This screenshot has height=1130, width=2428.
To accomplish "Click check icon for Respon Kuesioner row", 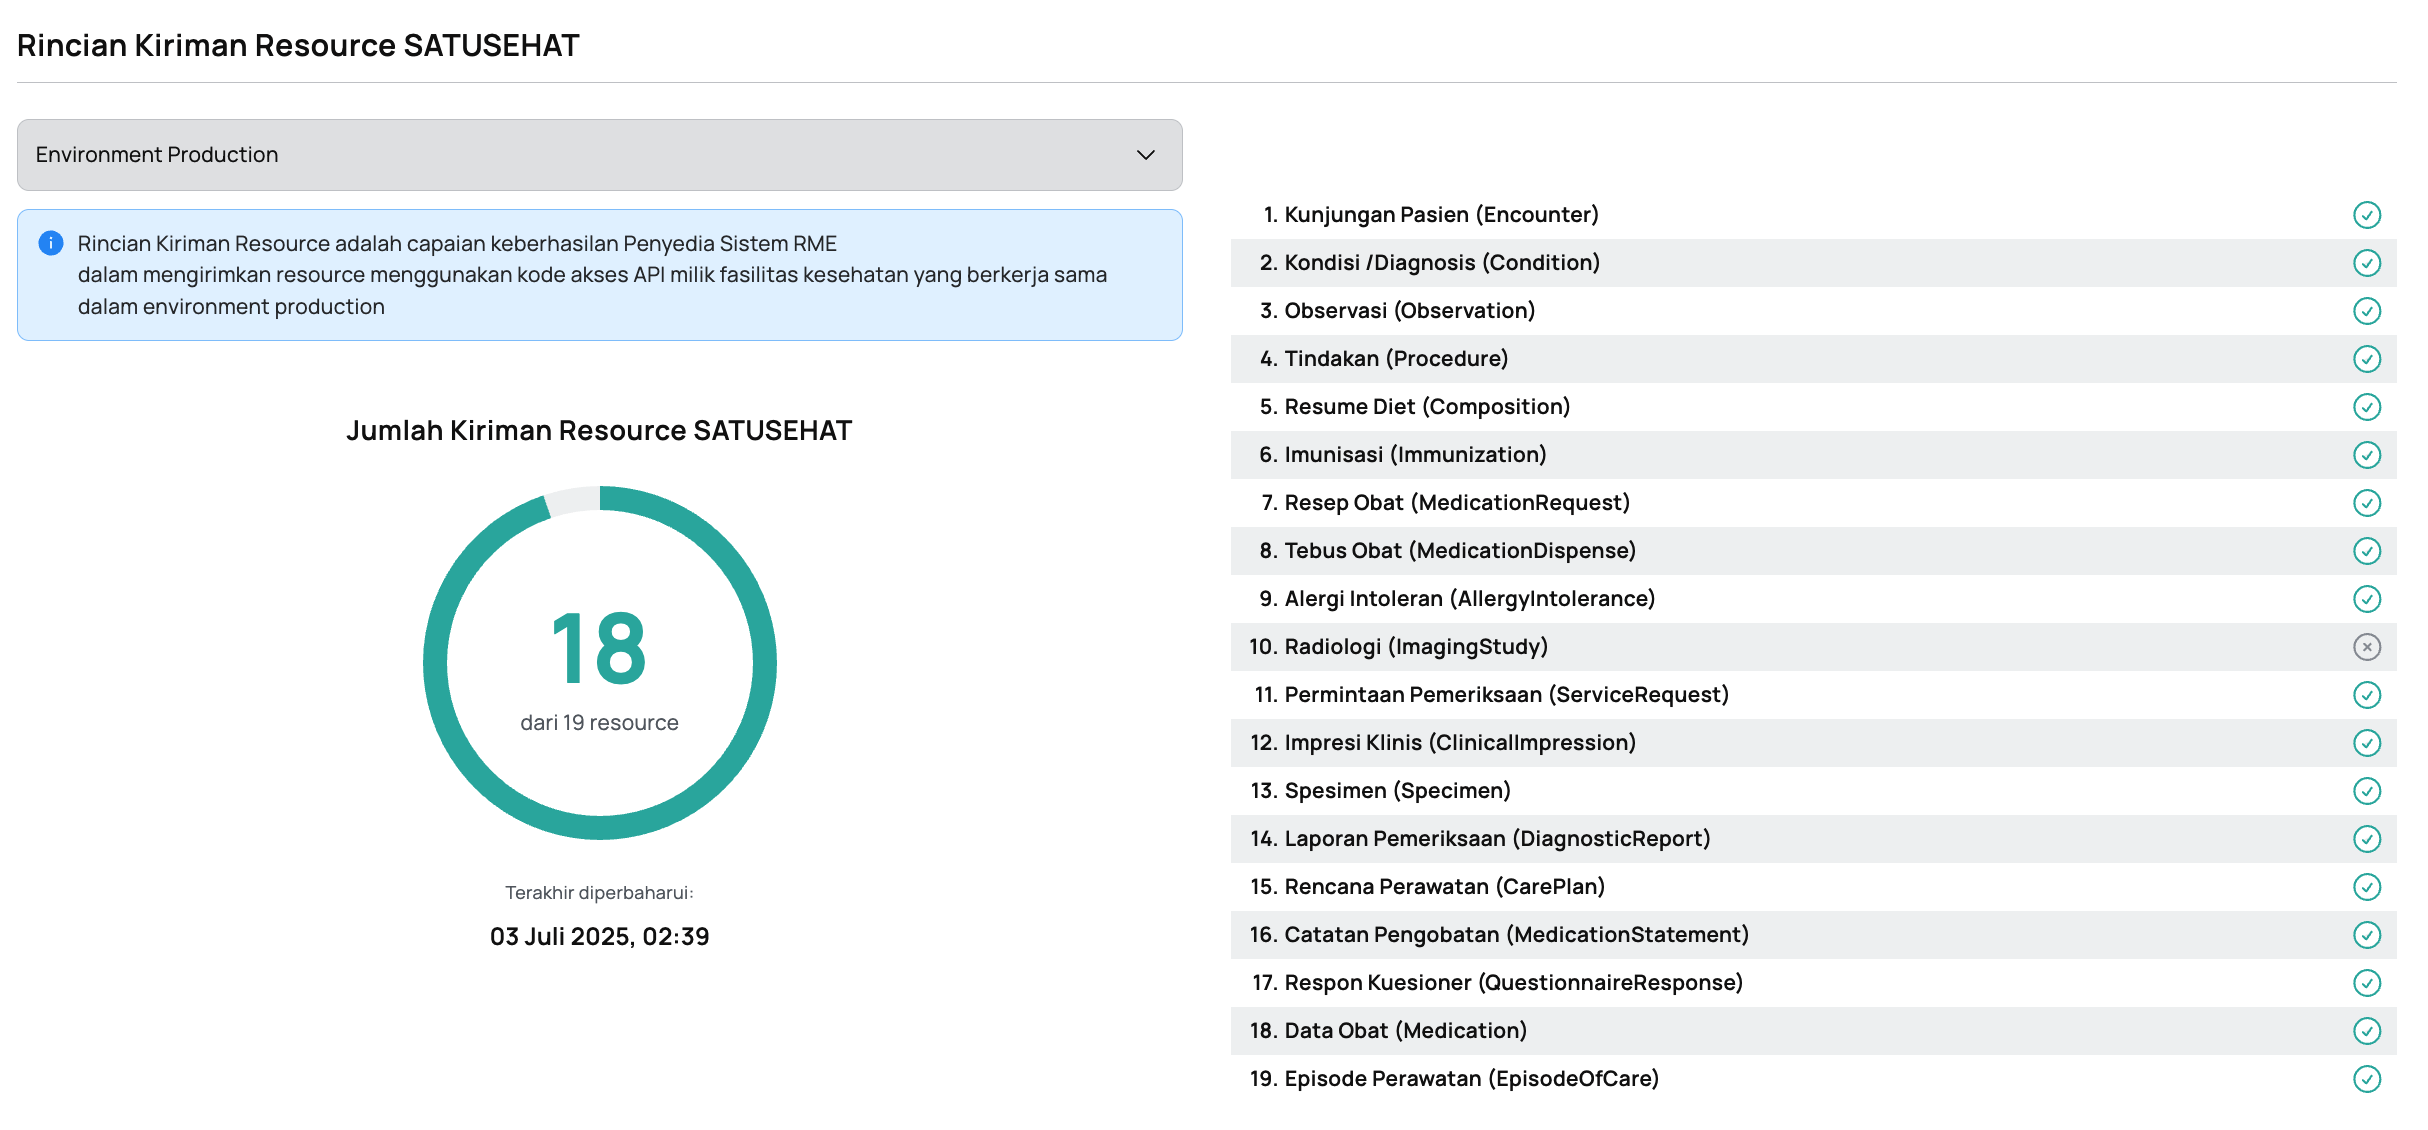I will pyautogui.click(x=2366, y=983).
